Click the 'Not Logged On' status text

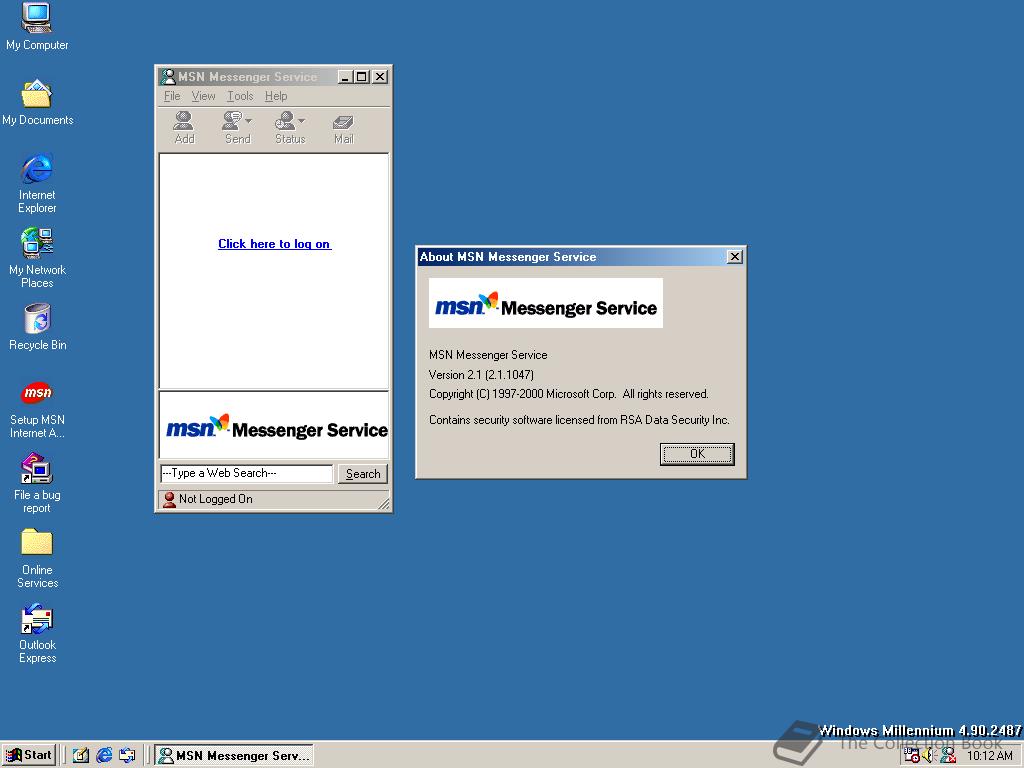(216, 499)
